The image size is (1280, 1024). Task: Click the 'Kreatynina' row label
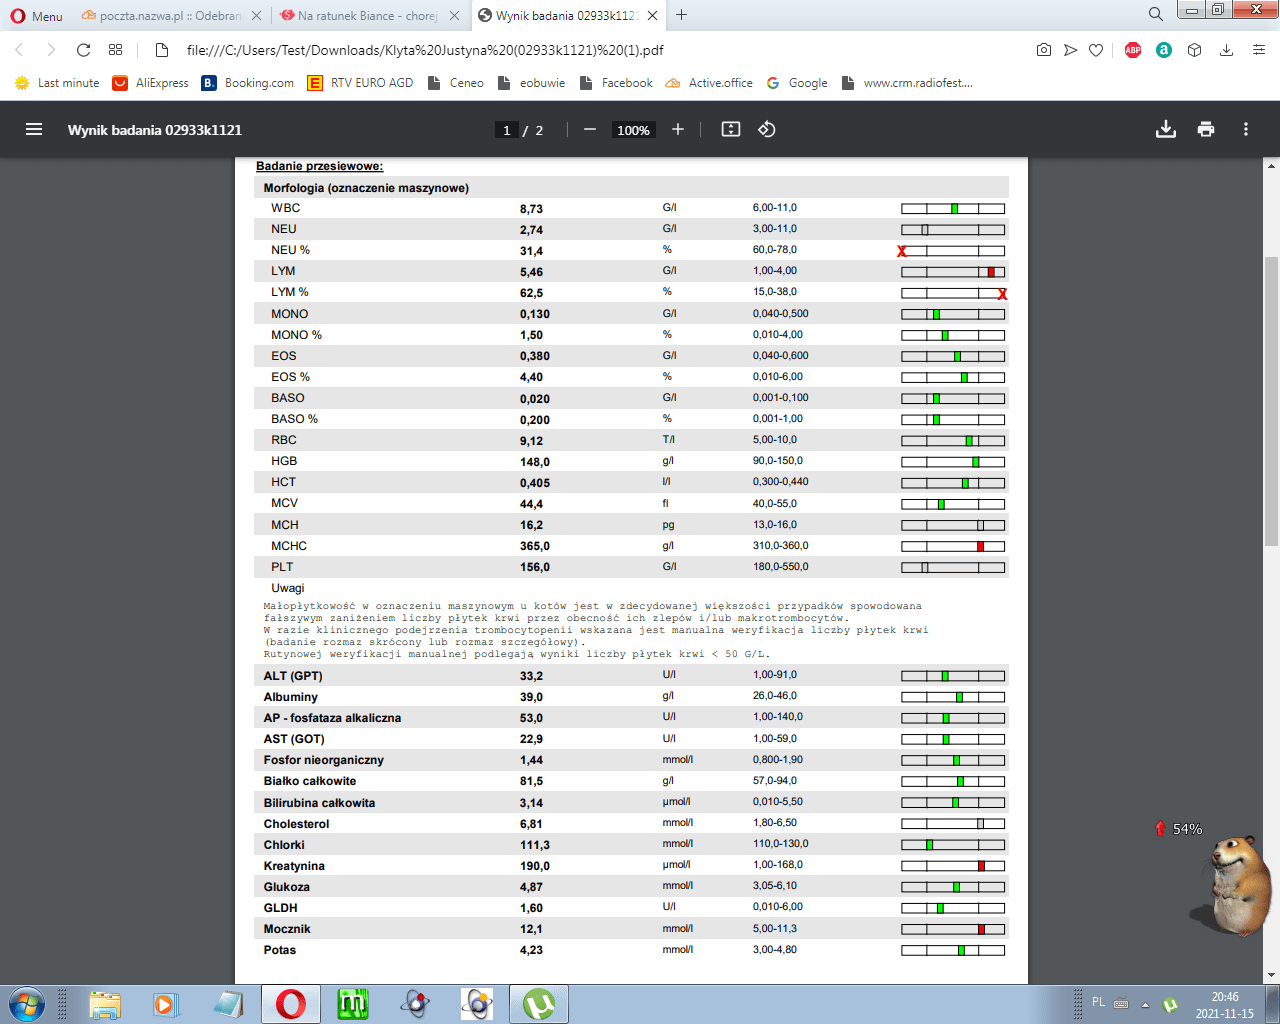pos(294,866)
